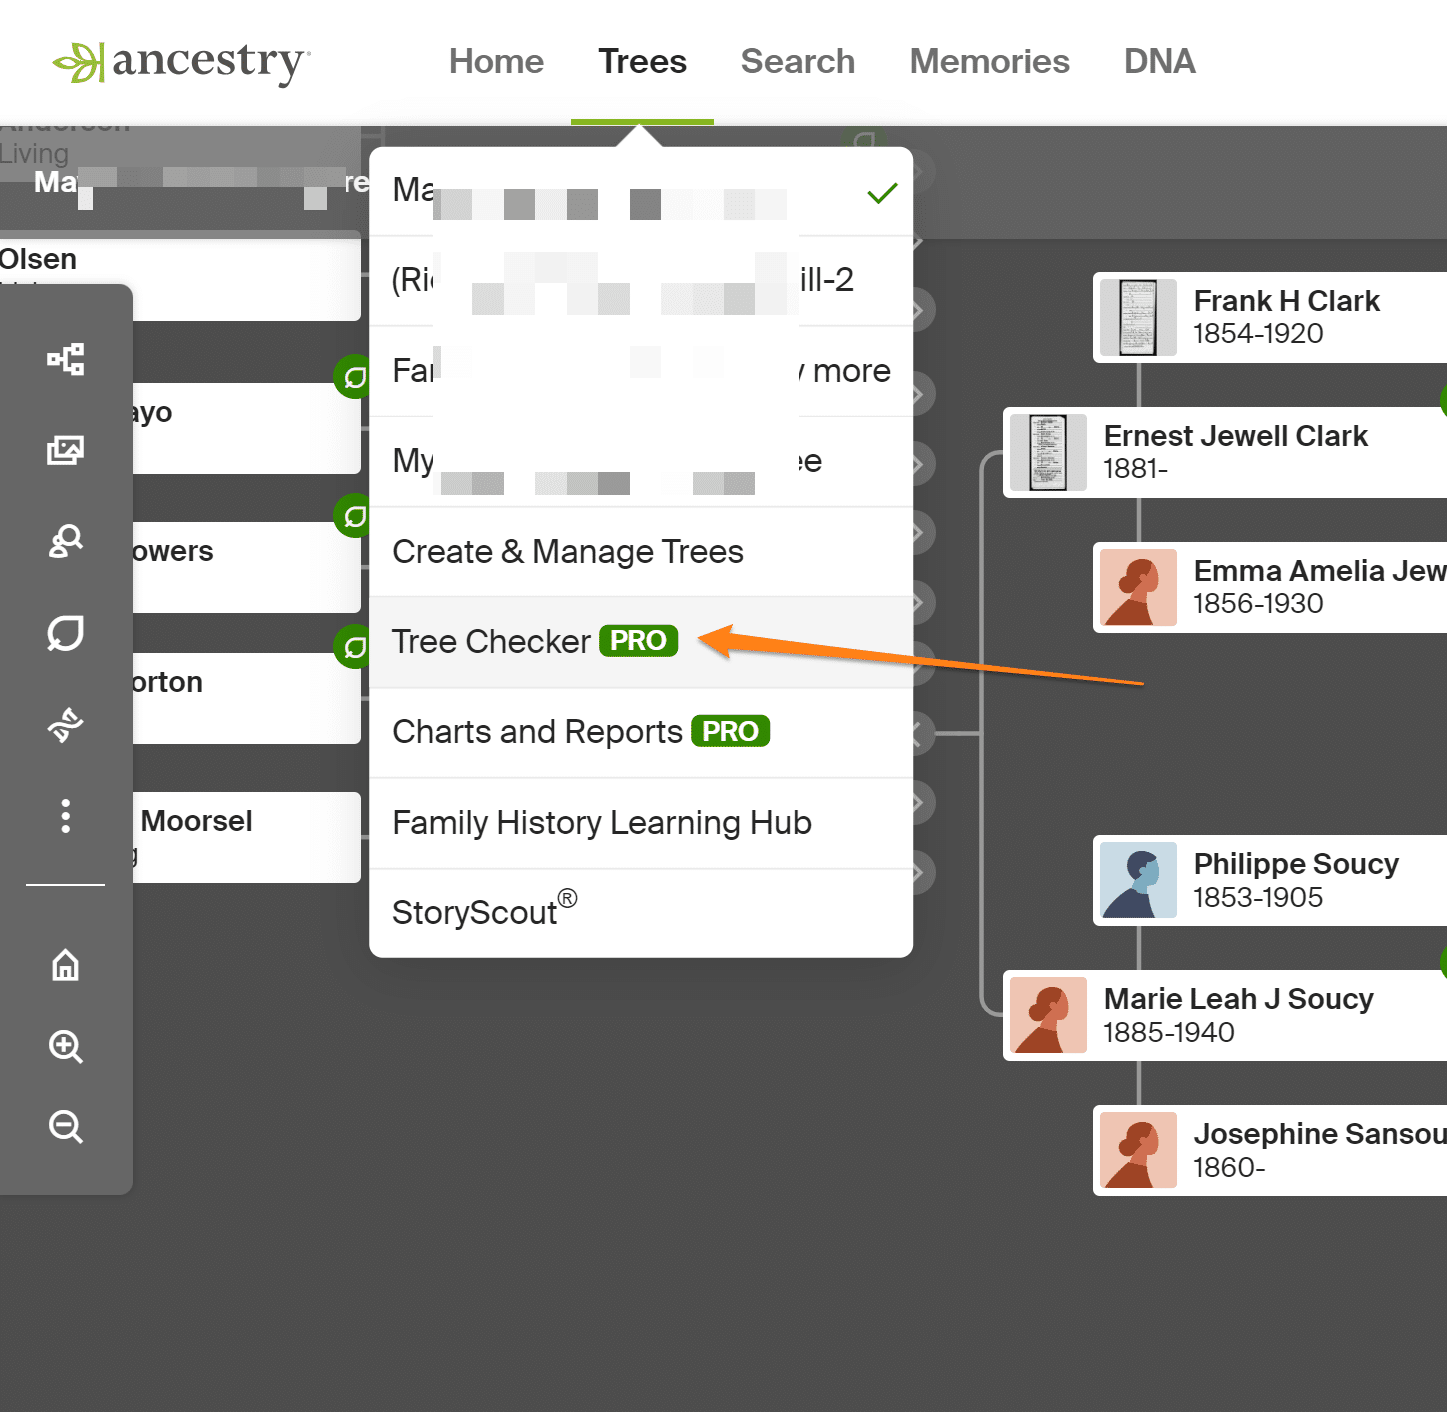Screen dimensions: 1447x1412
Task: Click the DNA sidebar icon
Action: (66, 724)
